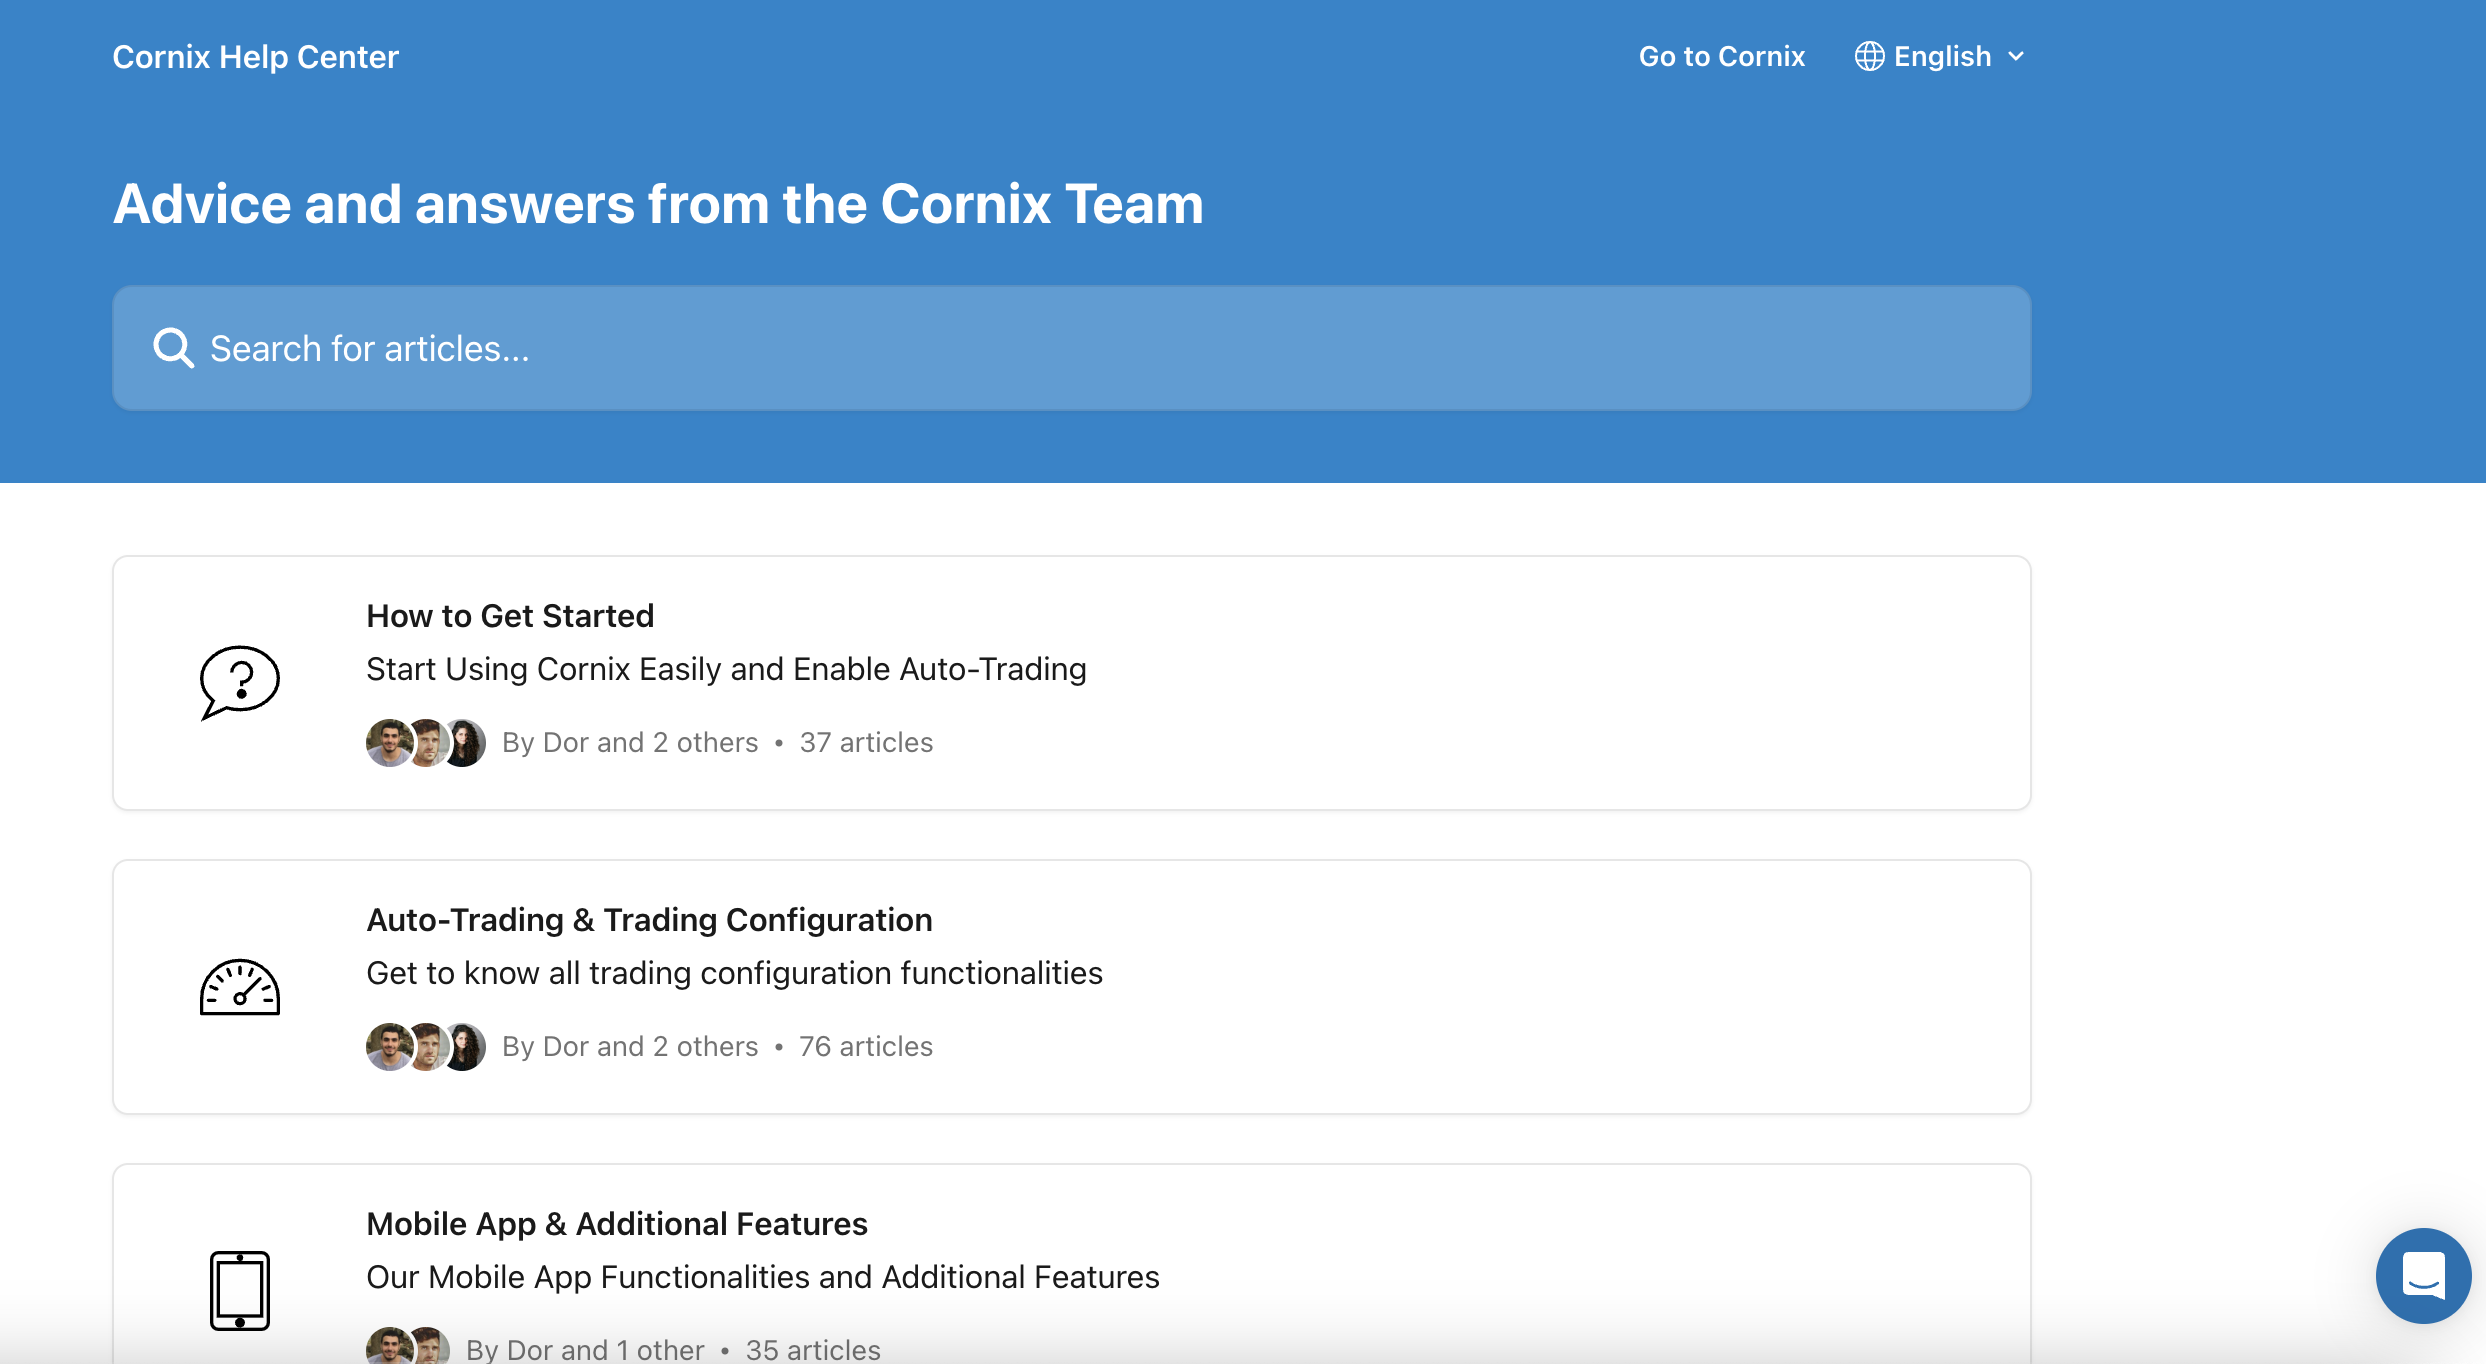2486x1364 pixels.
Task: Expand the English language dropdown
Action: tap(1938, 55)
